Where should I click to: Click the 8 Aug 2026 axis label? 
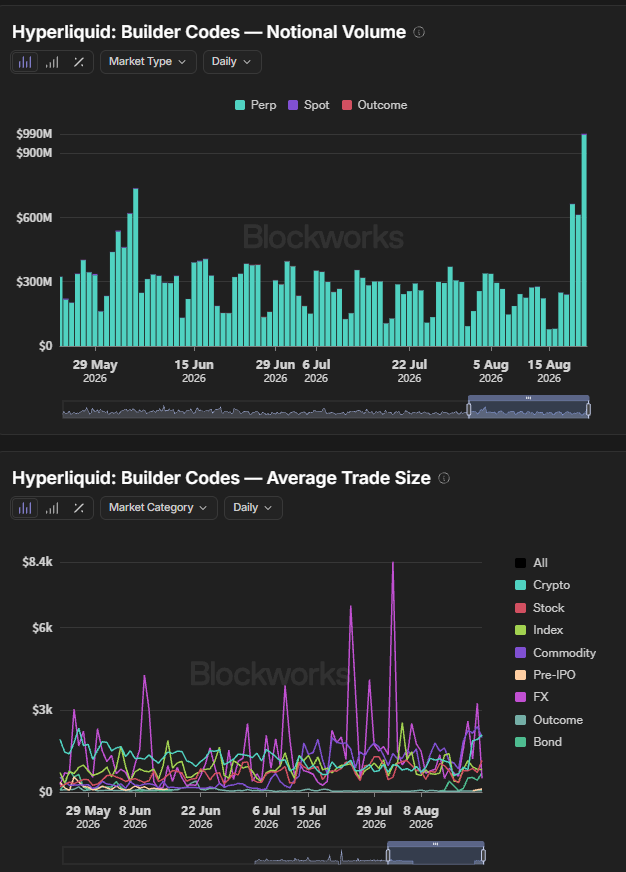click(421, 817)
